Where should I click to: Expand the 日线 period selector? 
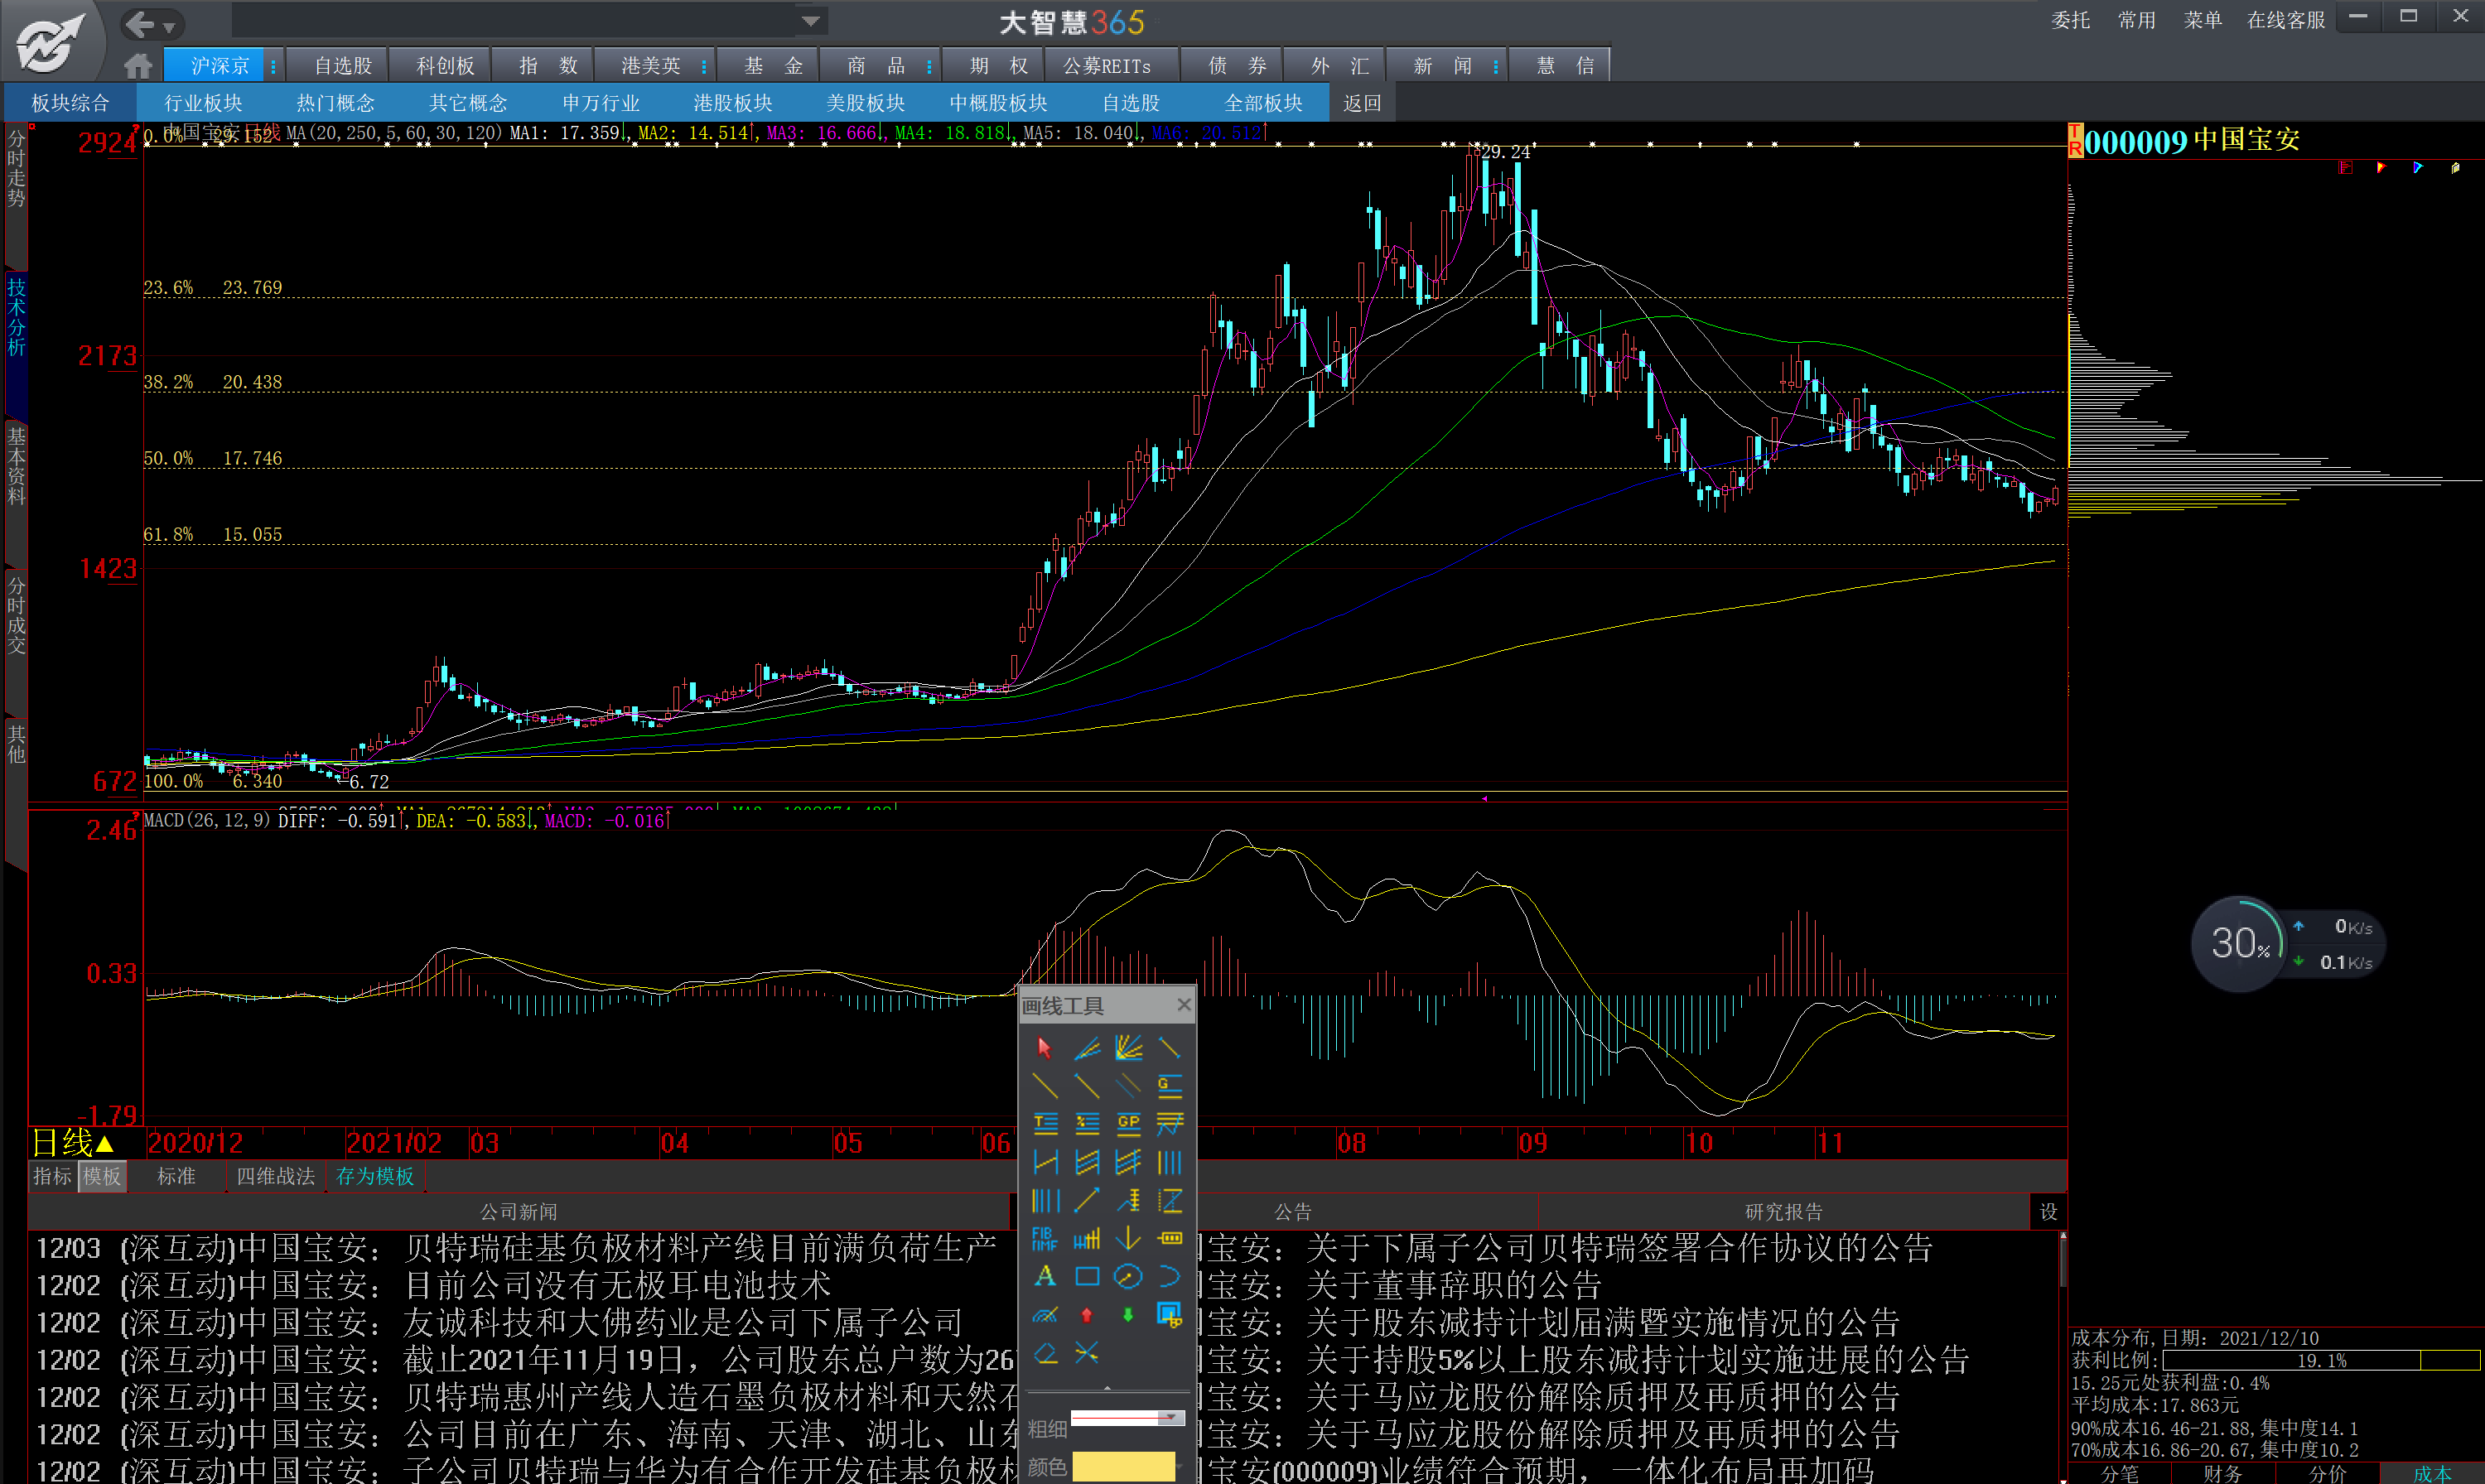pyautogui.click(x=72, y=1142)
